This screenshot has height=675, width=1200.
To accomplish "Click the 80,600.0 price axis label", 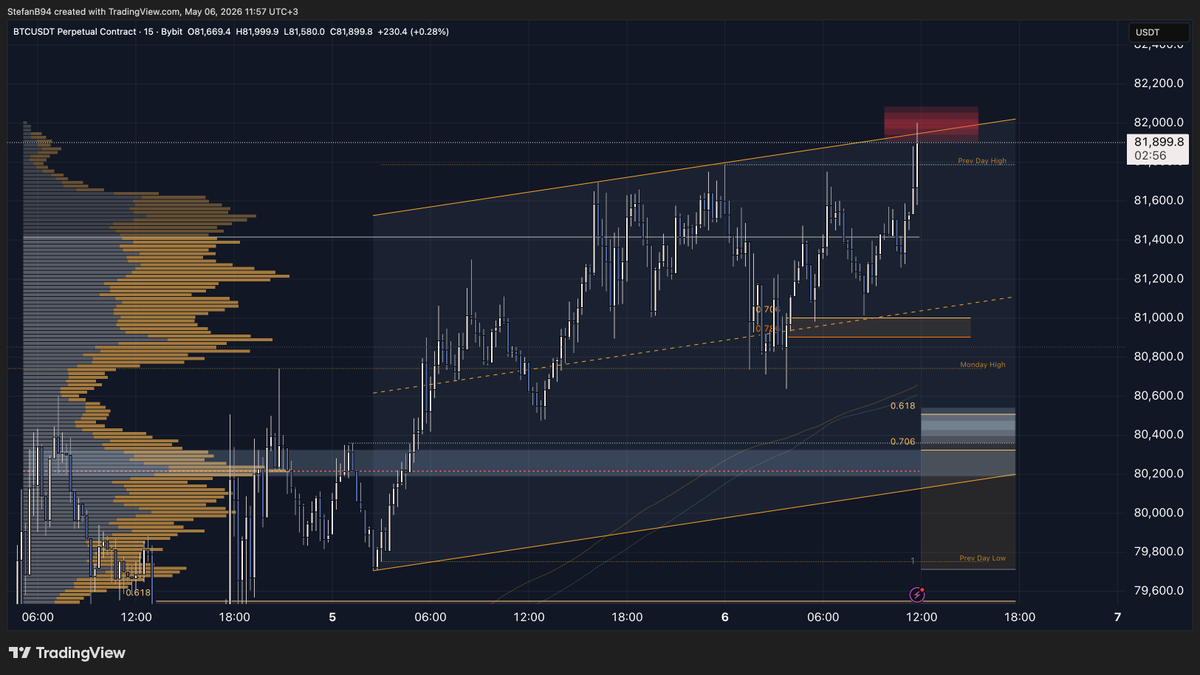I will pos(1159,395).
